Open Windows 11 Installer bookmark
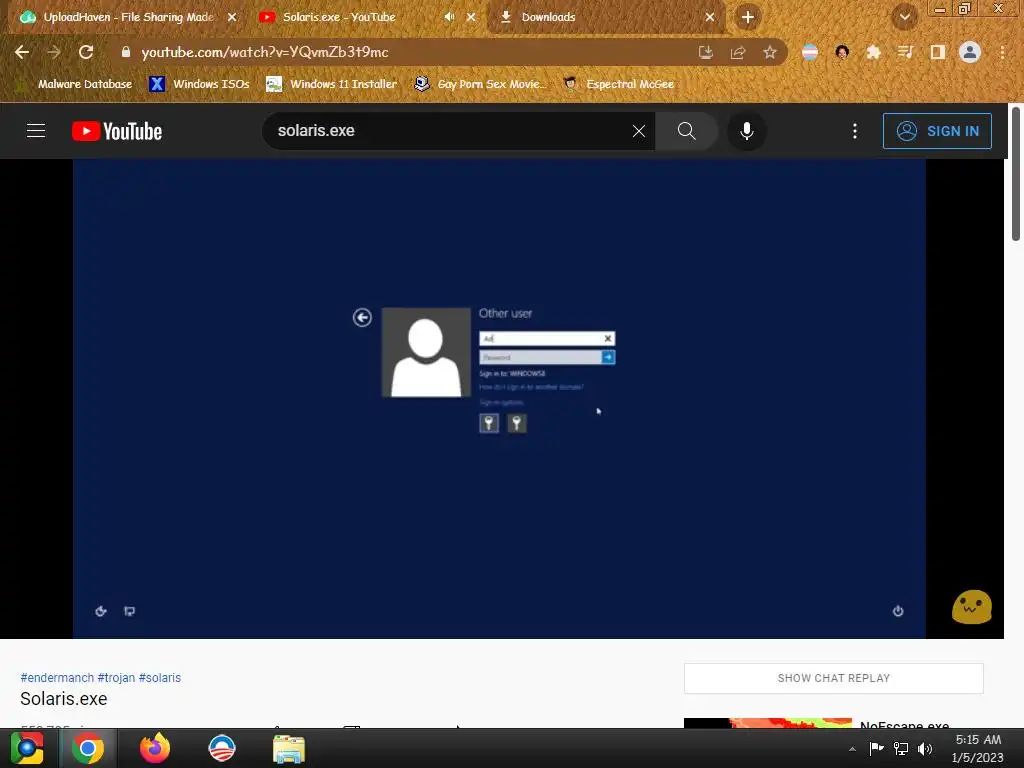 332,84
